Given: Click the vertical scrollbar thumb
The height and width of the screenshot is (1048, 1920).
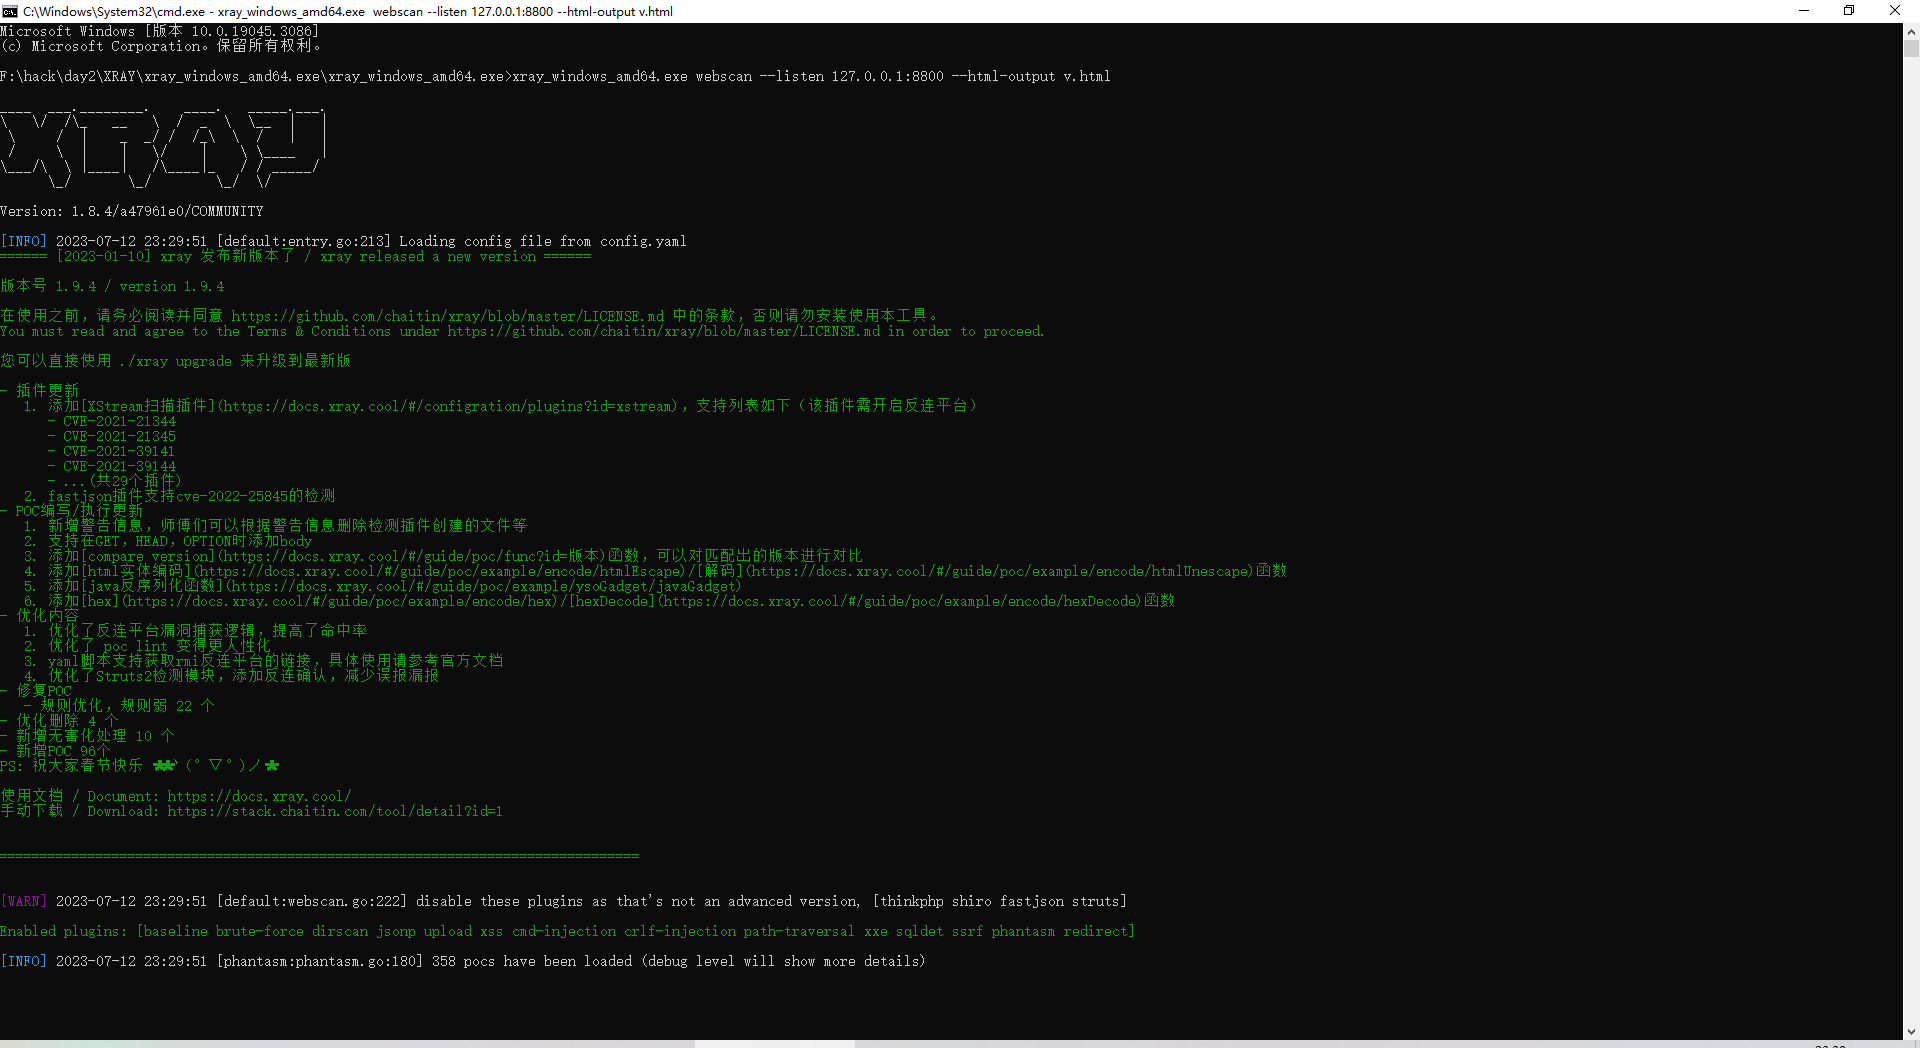Looking at the screenshot, I should pyautogui.click(x=1911, y=48).
